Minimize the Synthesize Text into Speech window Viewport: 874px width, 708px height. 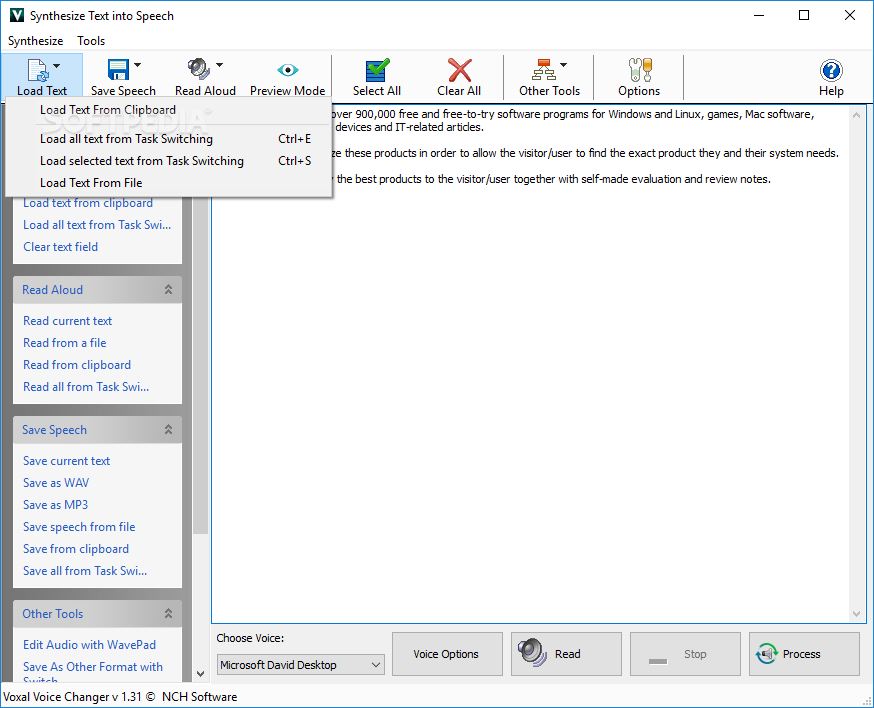pos(759,15)
